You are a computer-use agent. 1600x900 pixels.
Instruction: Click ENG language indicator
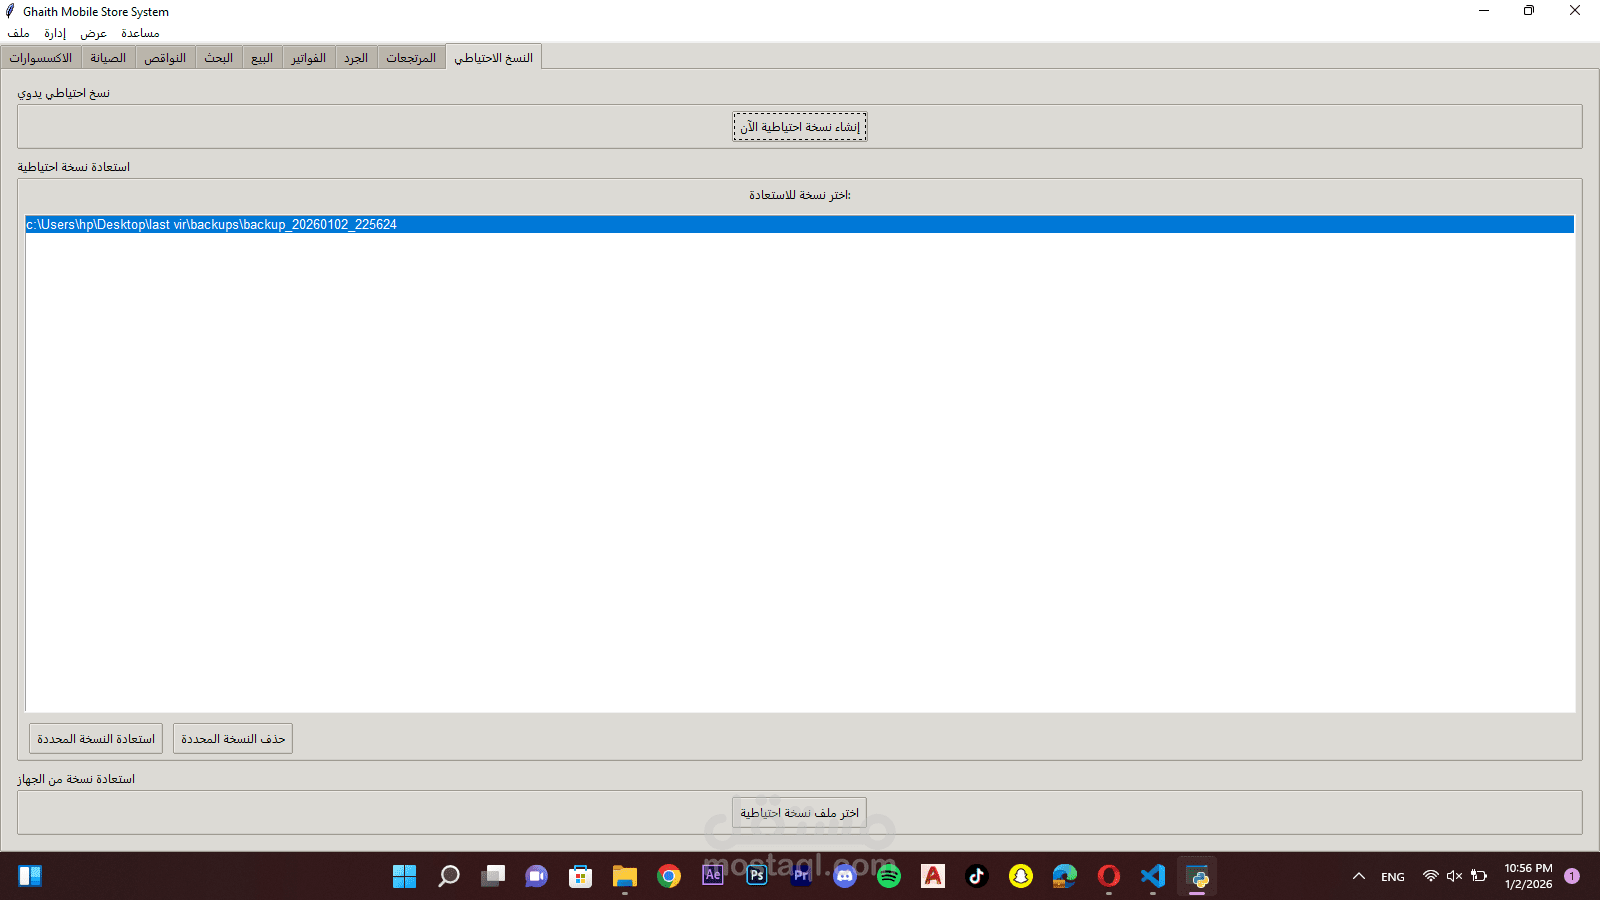1393,877
